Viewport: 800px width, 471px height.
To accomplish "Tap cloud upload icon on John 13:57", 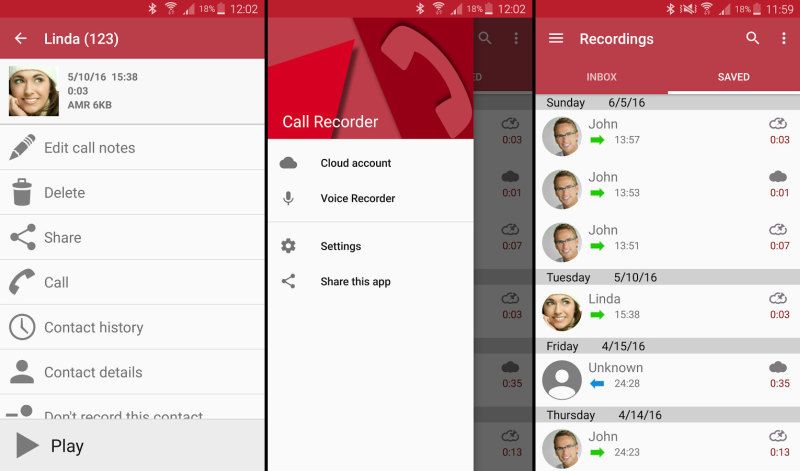I will 778,123.
